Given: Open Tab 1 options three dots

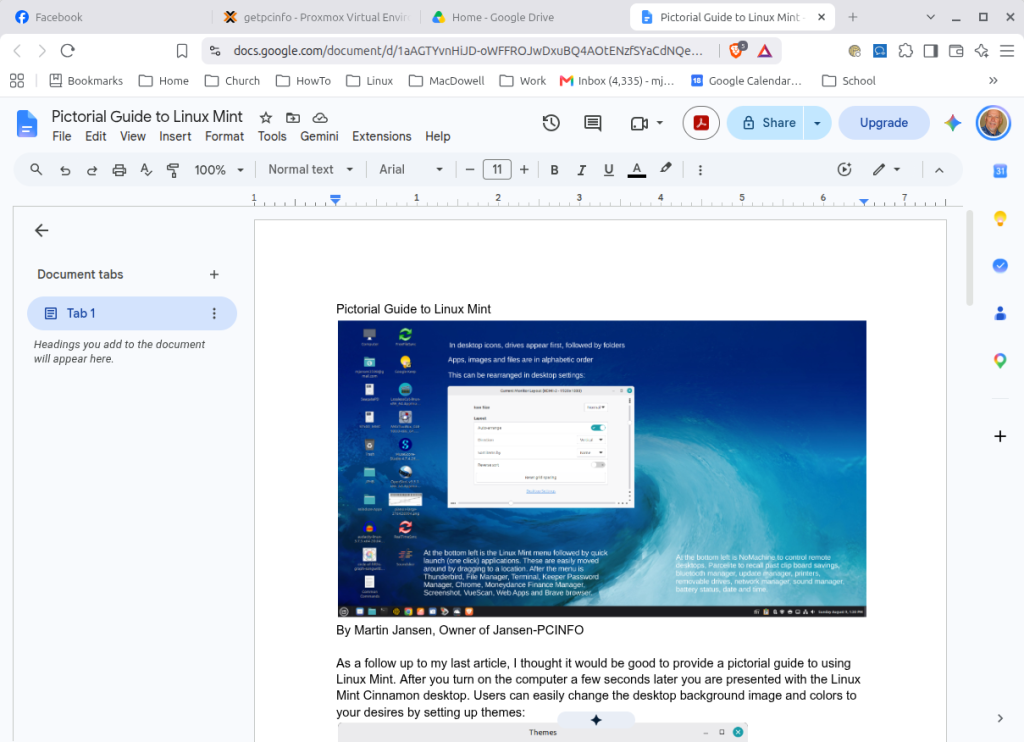Looking at the screenshot, I should tap(214, 314).
